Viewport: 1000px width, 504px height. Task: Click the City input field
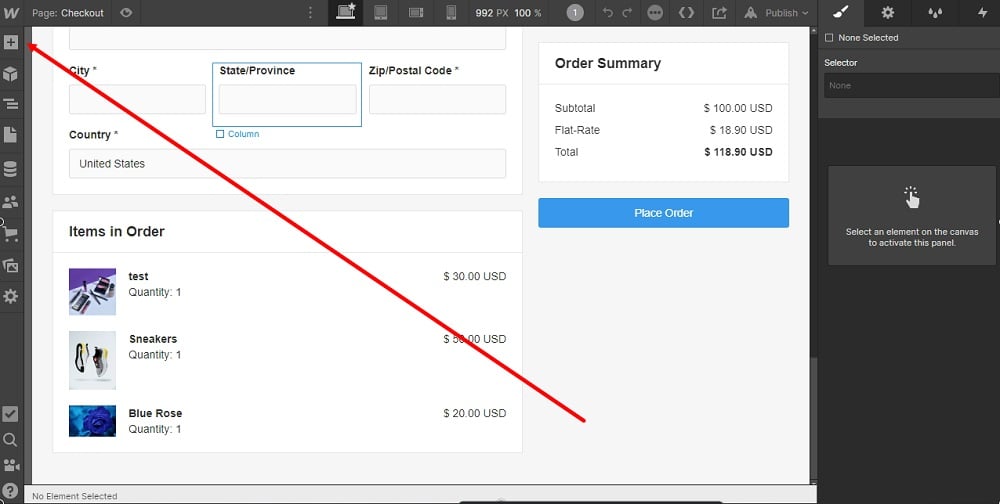click(137, 100)
